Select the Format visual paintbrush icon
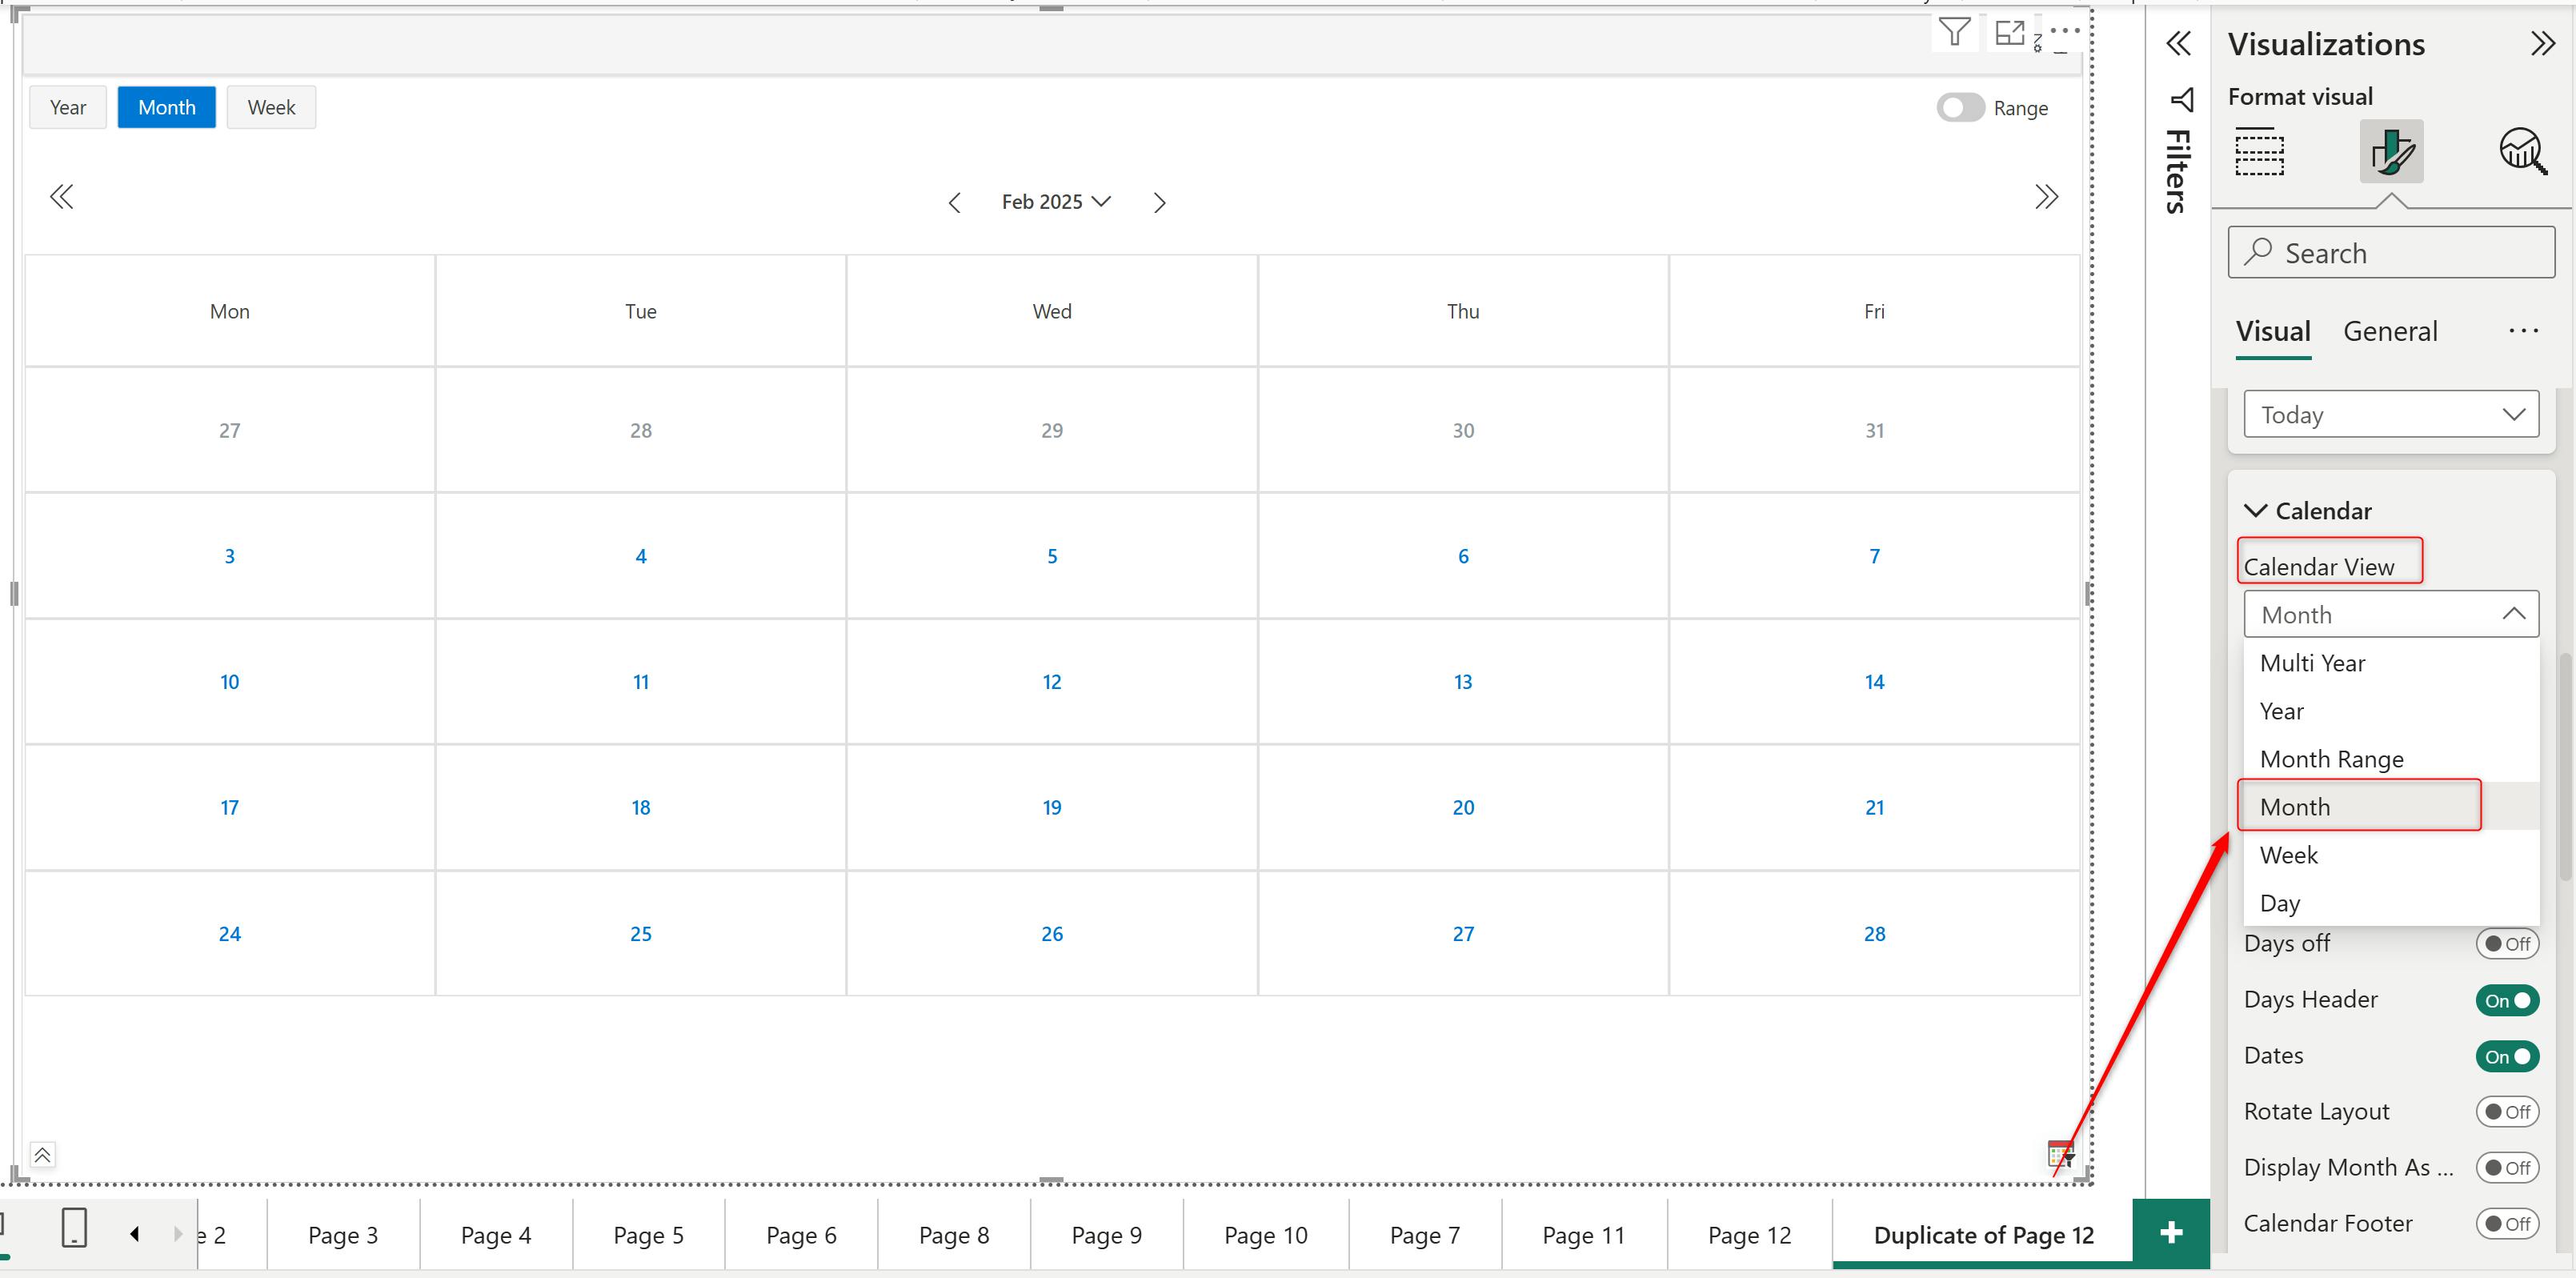 point(2391,152)
